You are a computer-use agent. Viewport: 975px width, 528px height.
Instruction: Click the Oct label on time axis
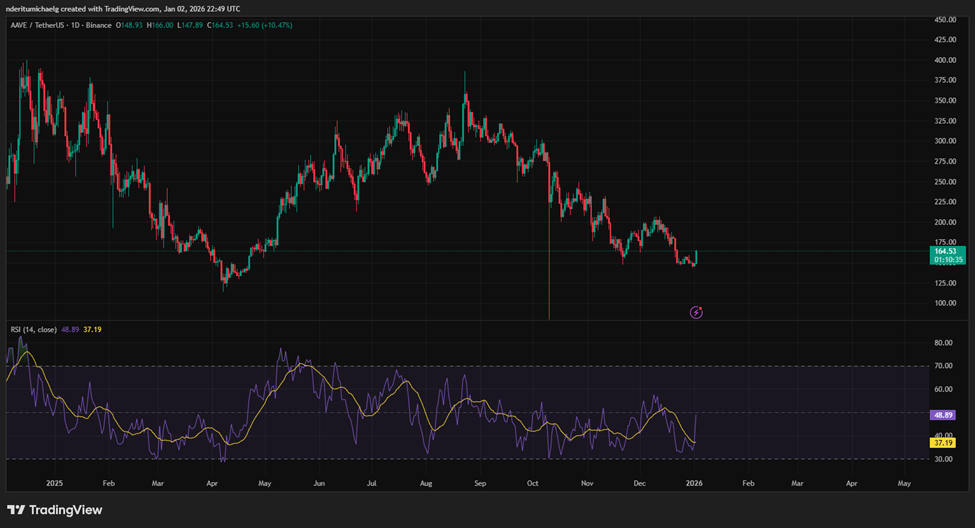tap(533, 481)
